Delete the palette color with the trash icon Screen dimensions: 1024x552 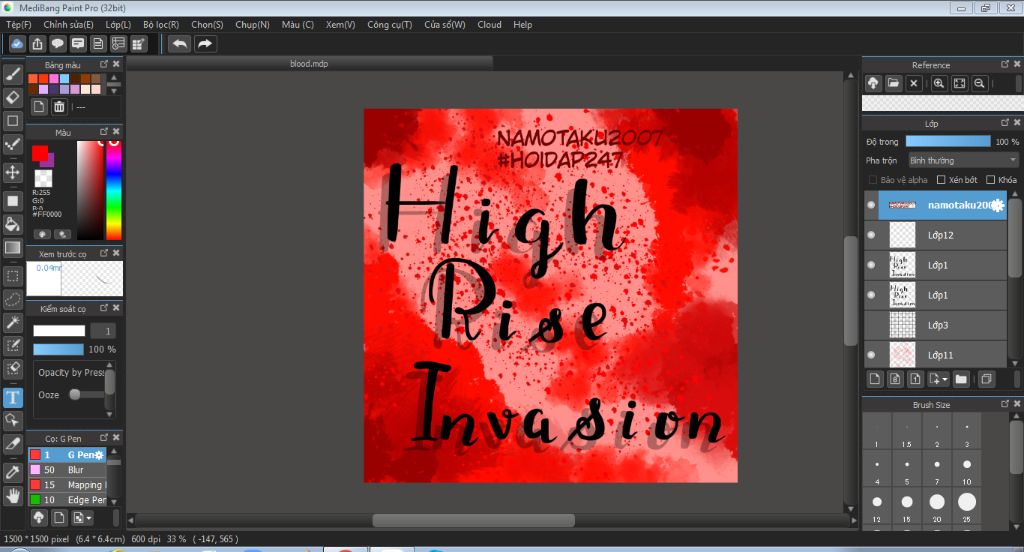[x=59, y=106]
